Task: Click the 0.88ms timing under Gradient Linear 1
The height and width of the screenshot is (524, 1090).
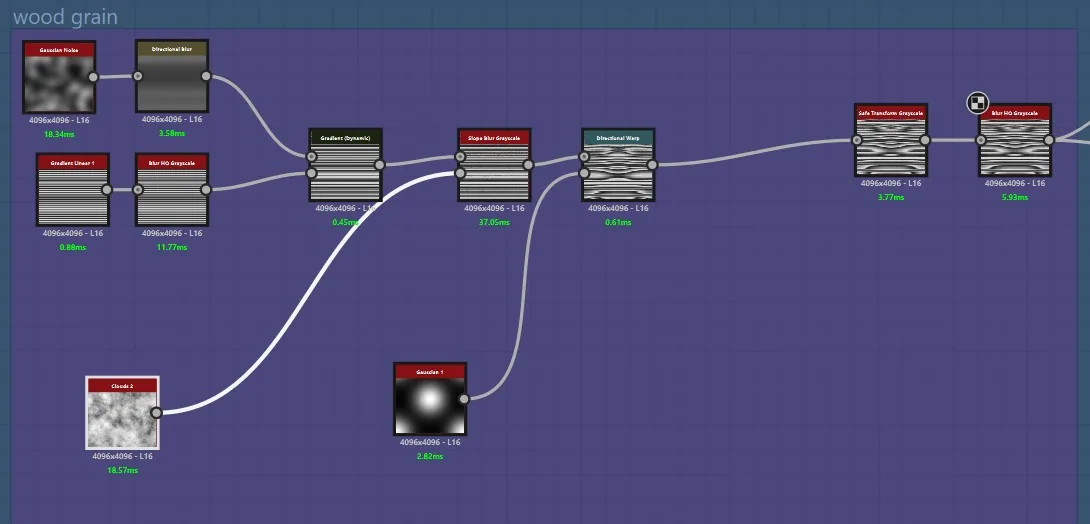Action: coord(73,247)
